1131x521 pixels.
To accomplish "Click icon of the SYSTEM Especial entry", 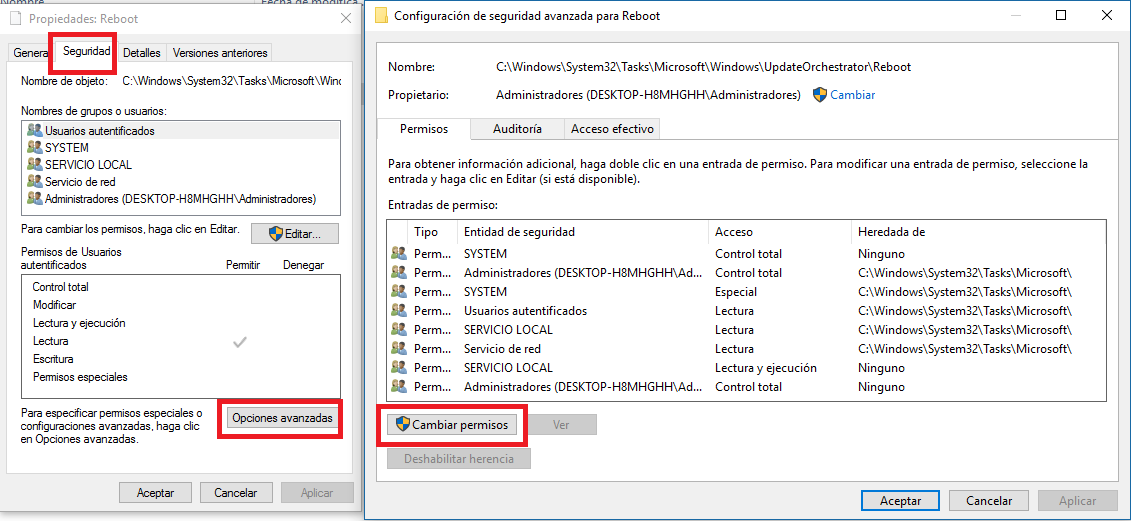I will [399, 292].
